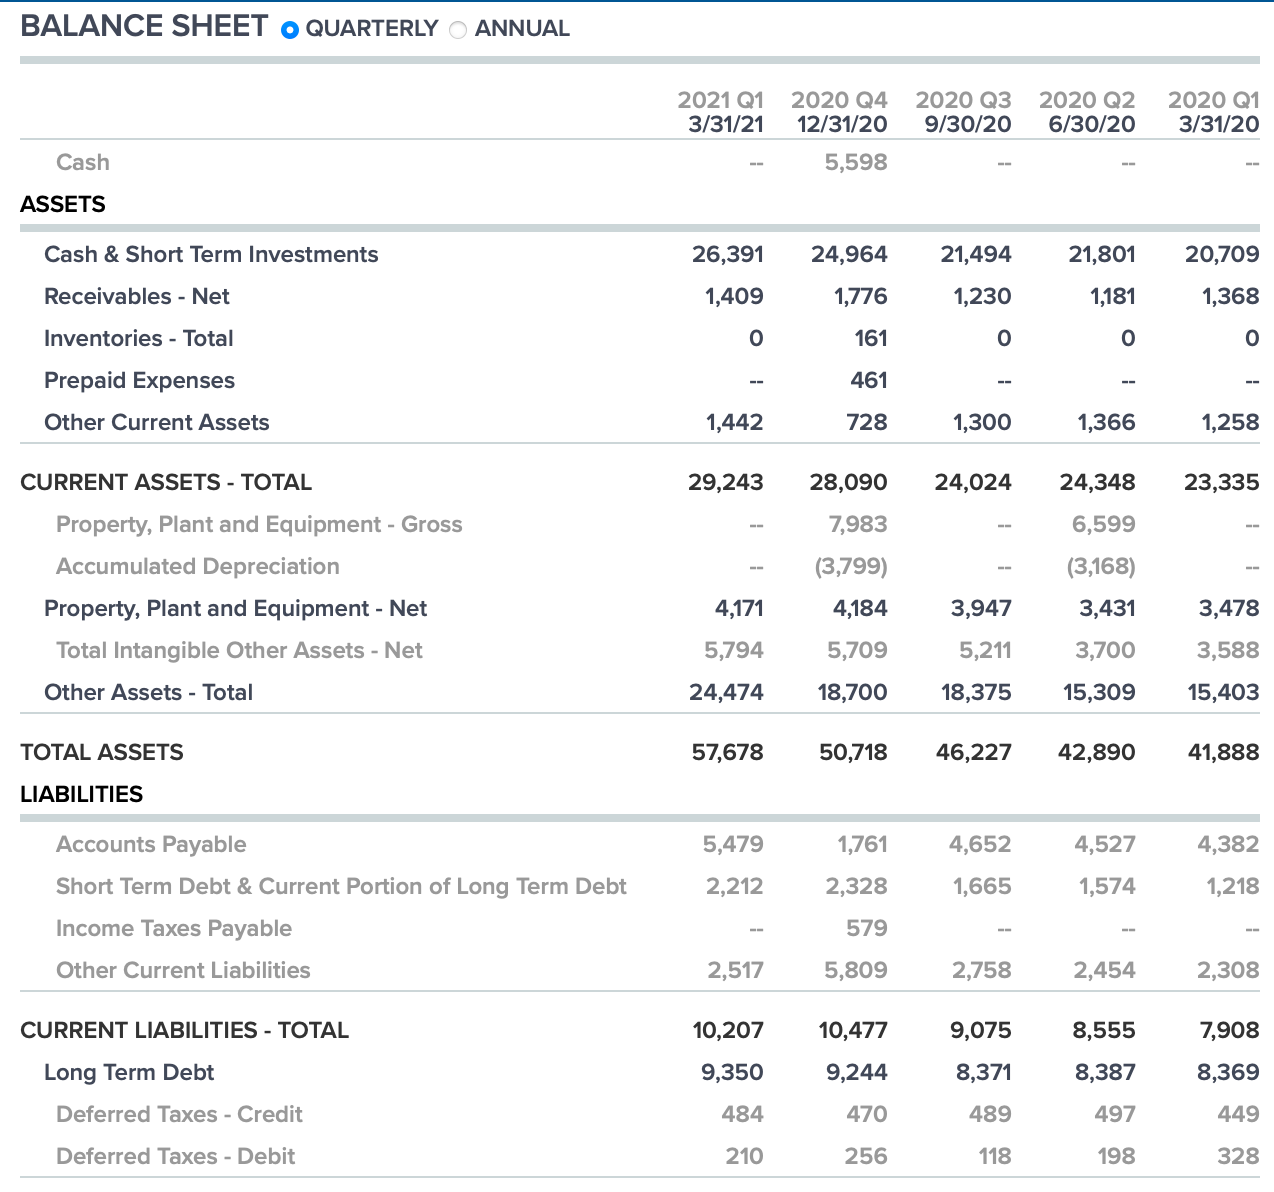Click the 2020 Q1 3/31/20 column header

point(1213,112)
